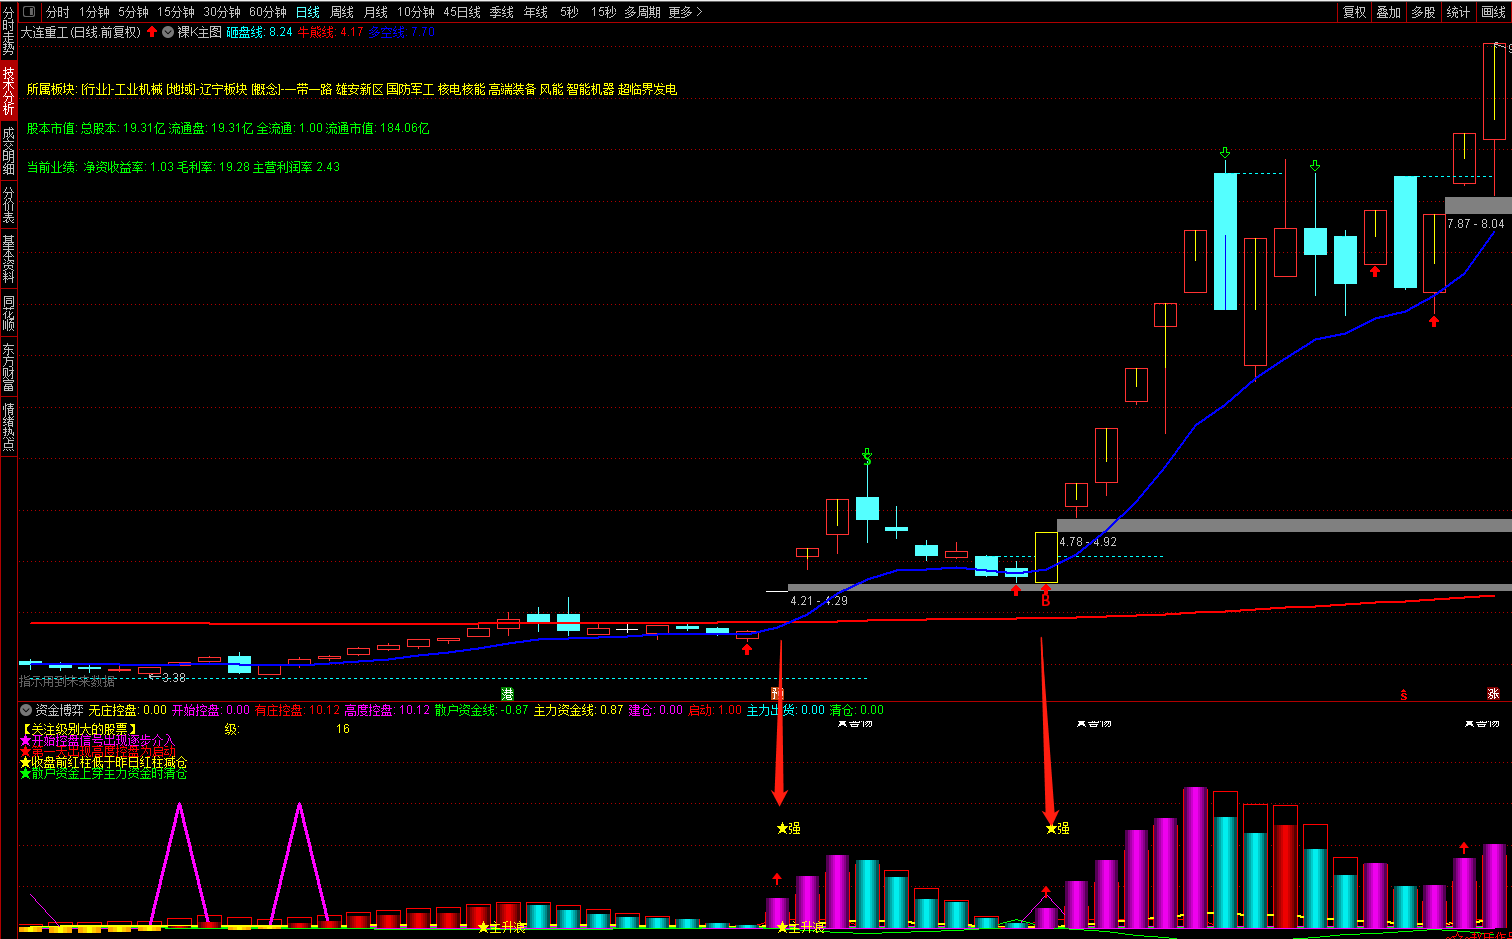Select the 日线 daily chart period

[308, 12]
